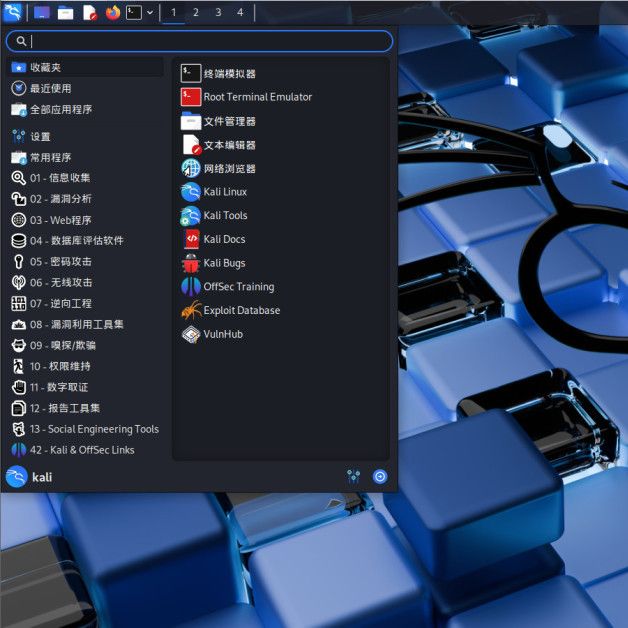Launch text editor icon in top panel
Screen dimensions: 628x628
[90, 13]
